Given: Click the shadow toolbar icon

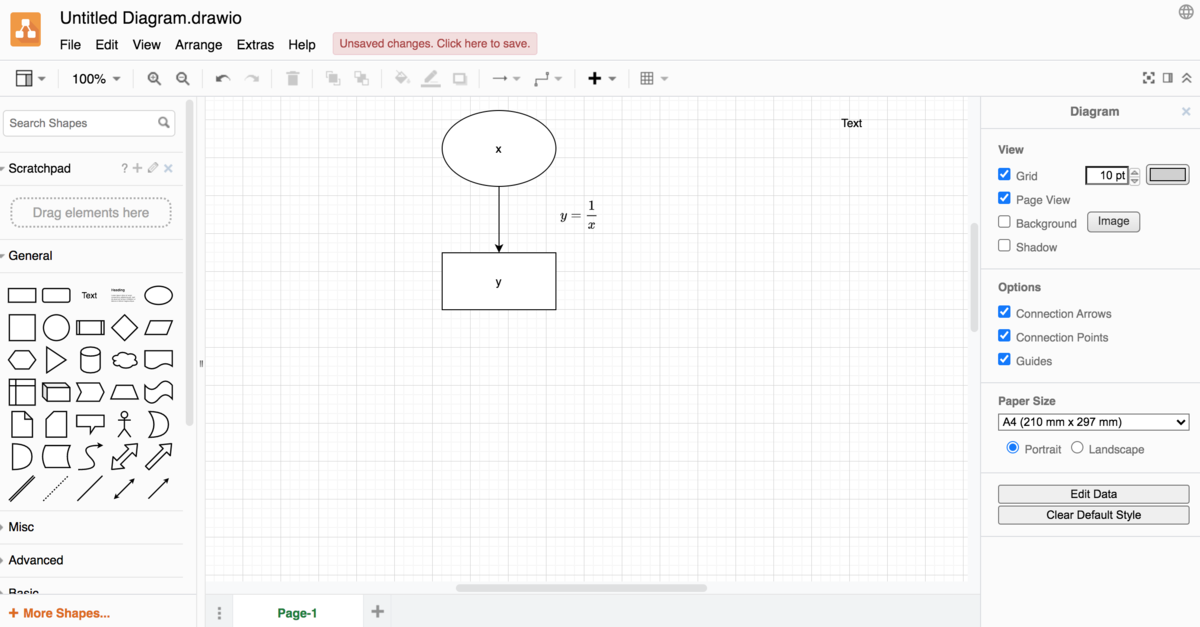Looking at the screenshot, I should (460, 78).
